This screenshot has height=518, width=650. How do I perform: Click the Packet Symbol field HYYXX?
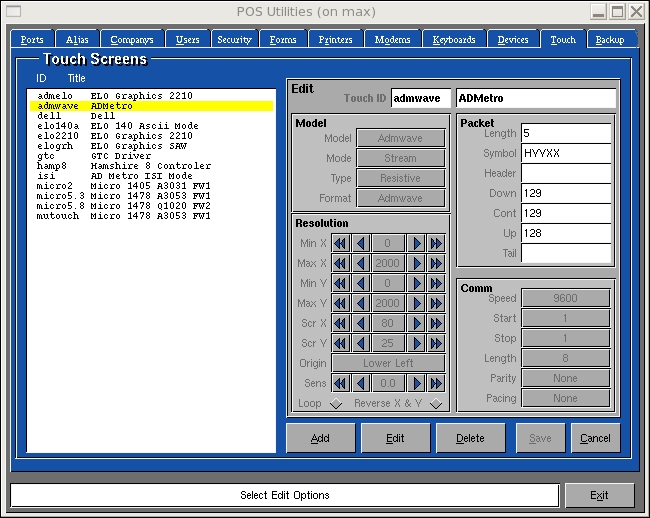pyautogui.click(x=566, y=153)
